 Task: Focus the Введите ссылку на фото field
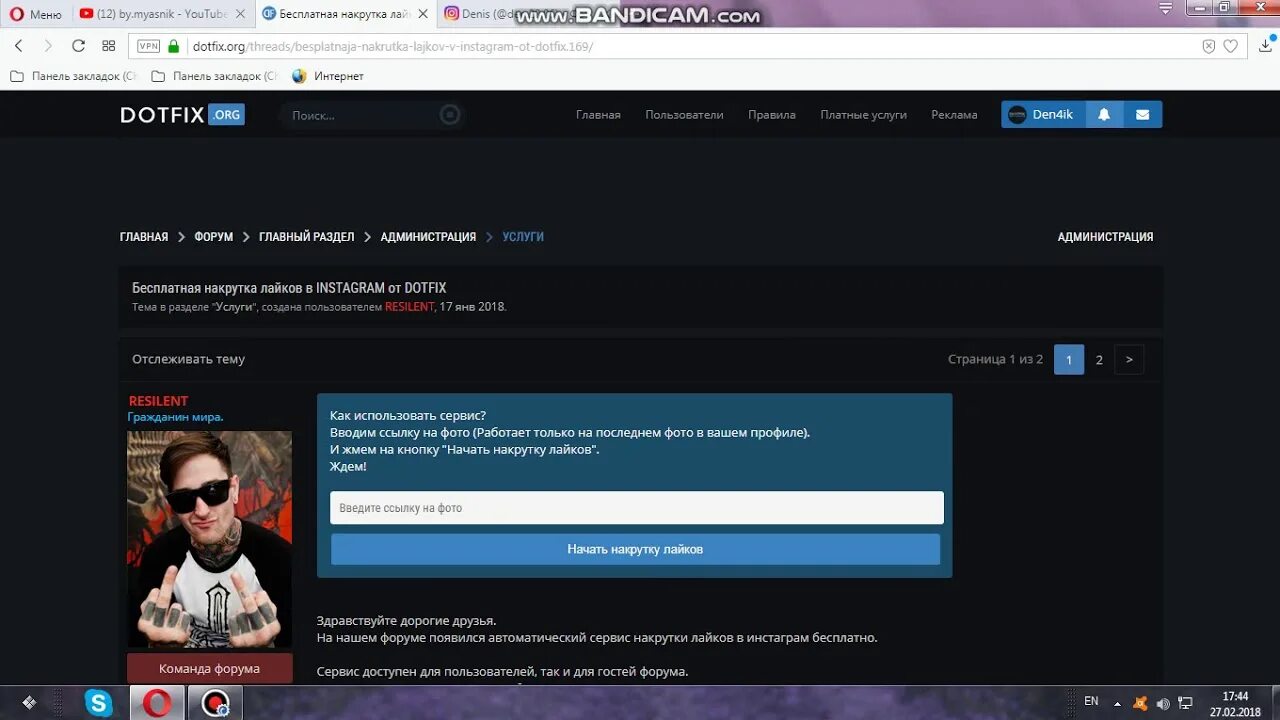[637, 507]
